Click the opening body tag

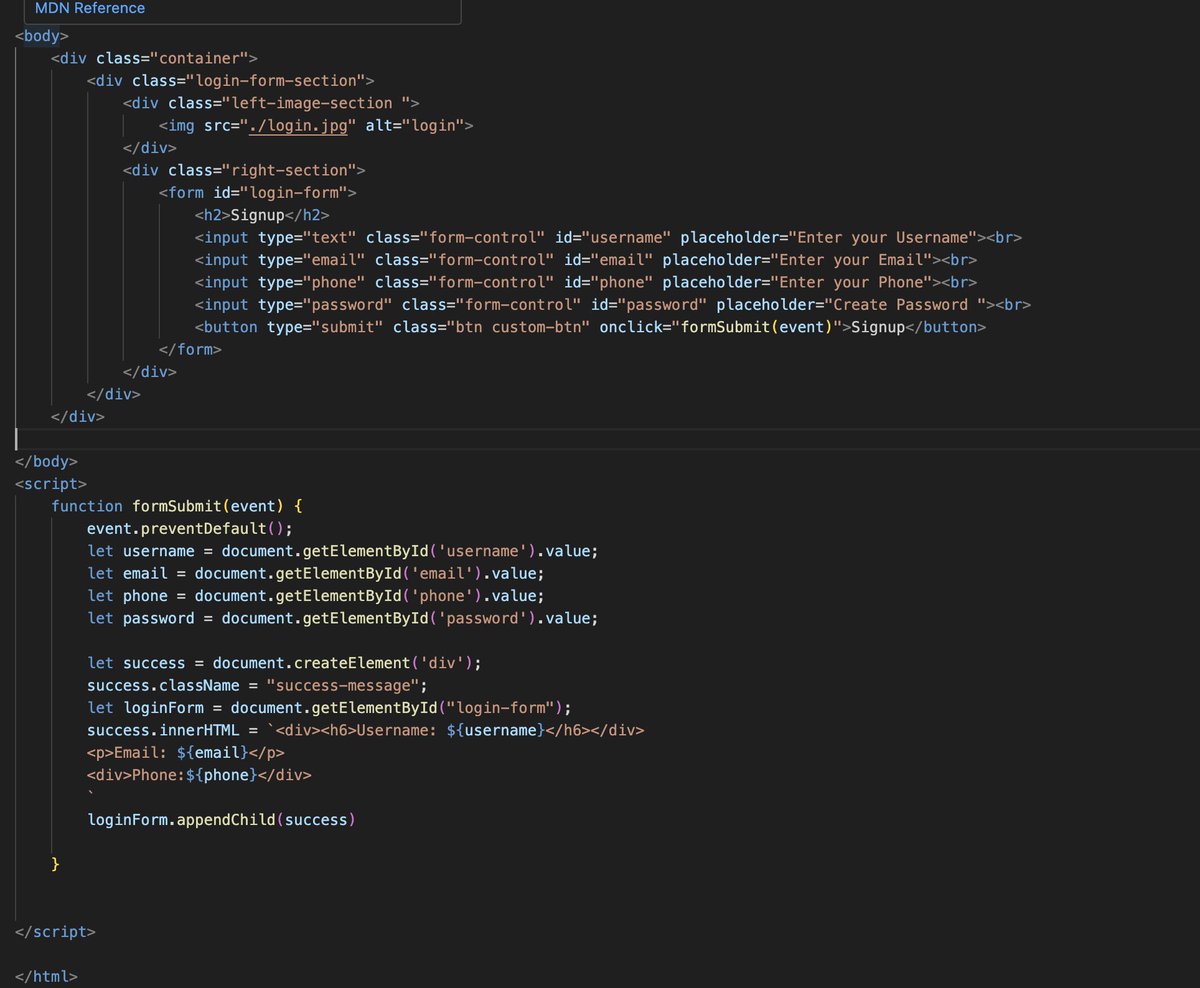click(x=42, y=36)
